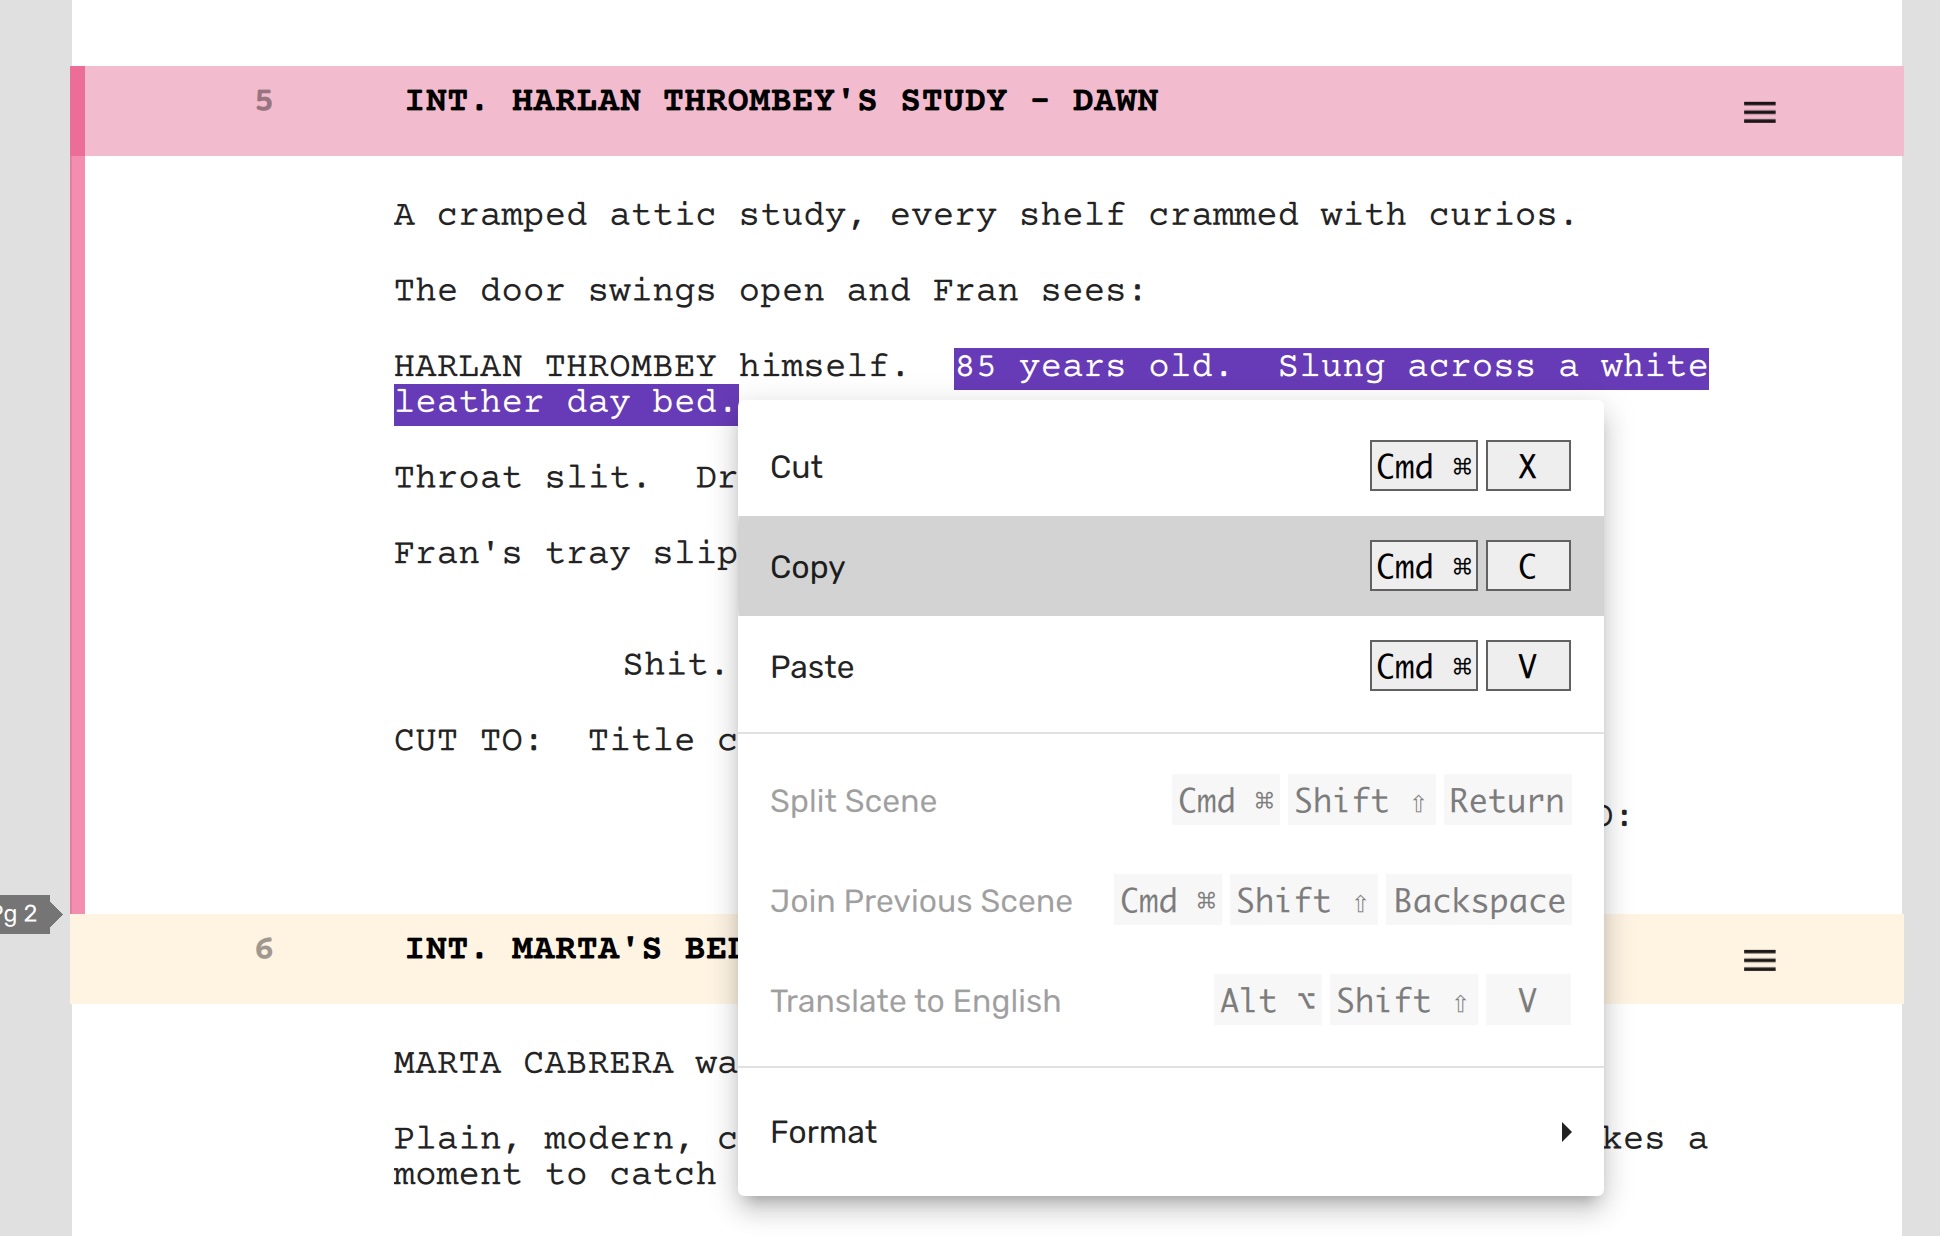Click the pink scene 5 color strip
This screenshot has height=1236, width=1940.
tap(77, 500)
